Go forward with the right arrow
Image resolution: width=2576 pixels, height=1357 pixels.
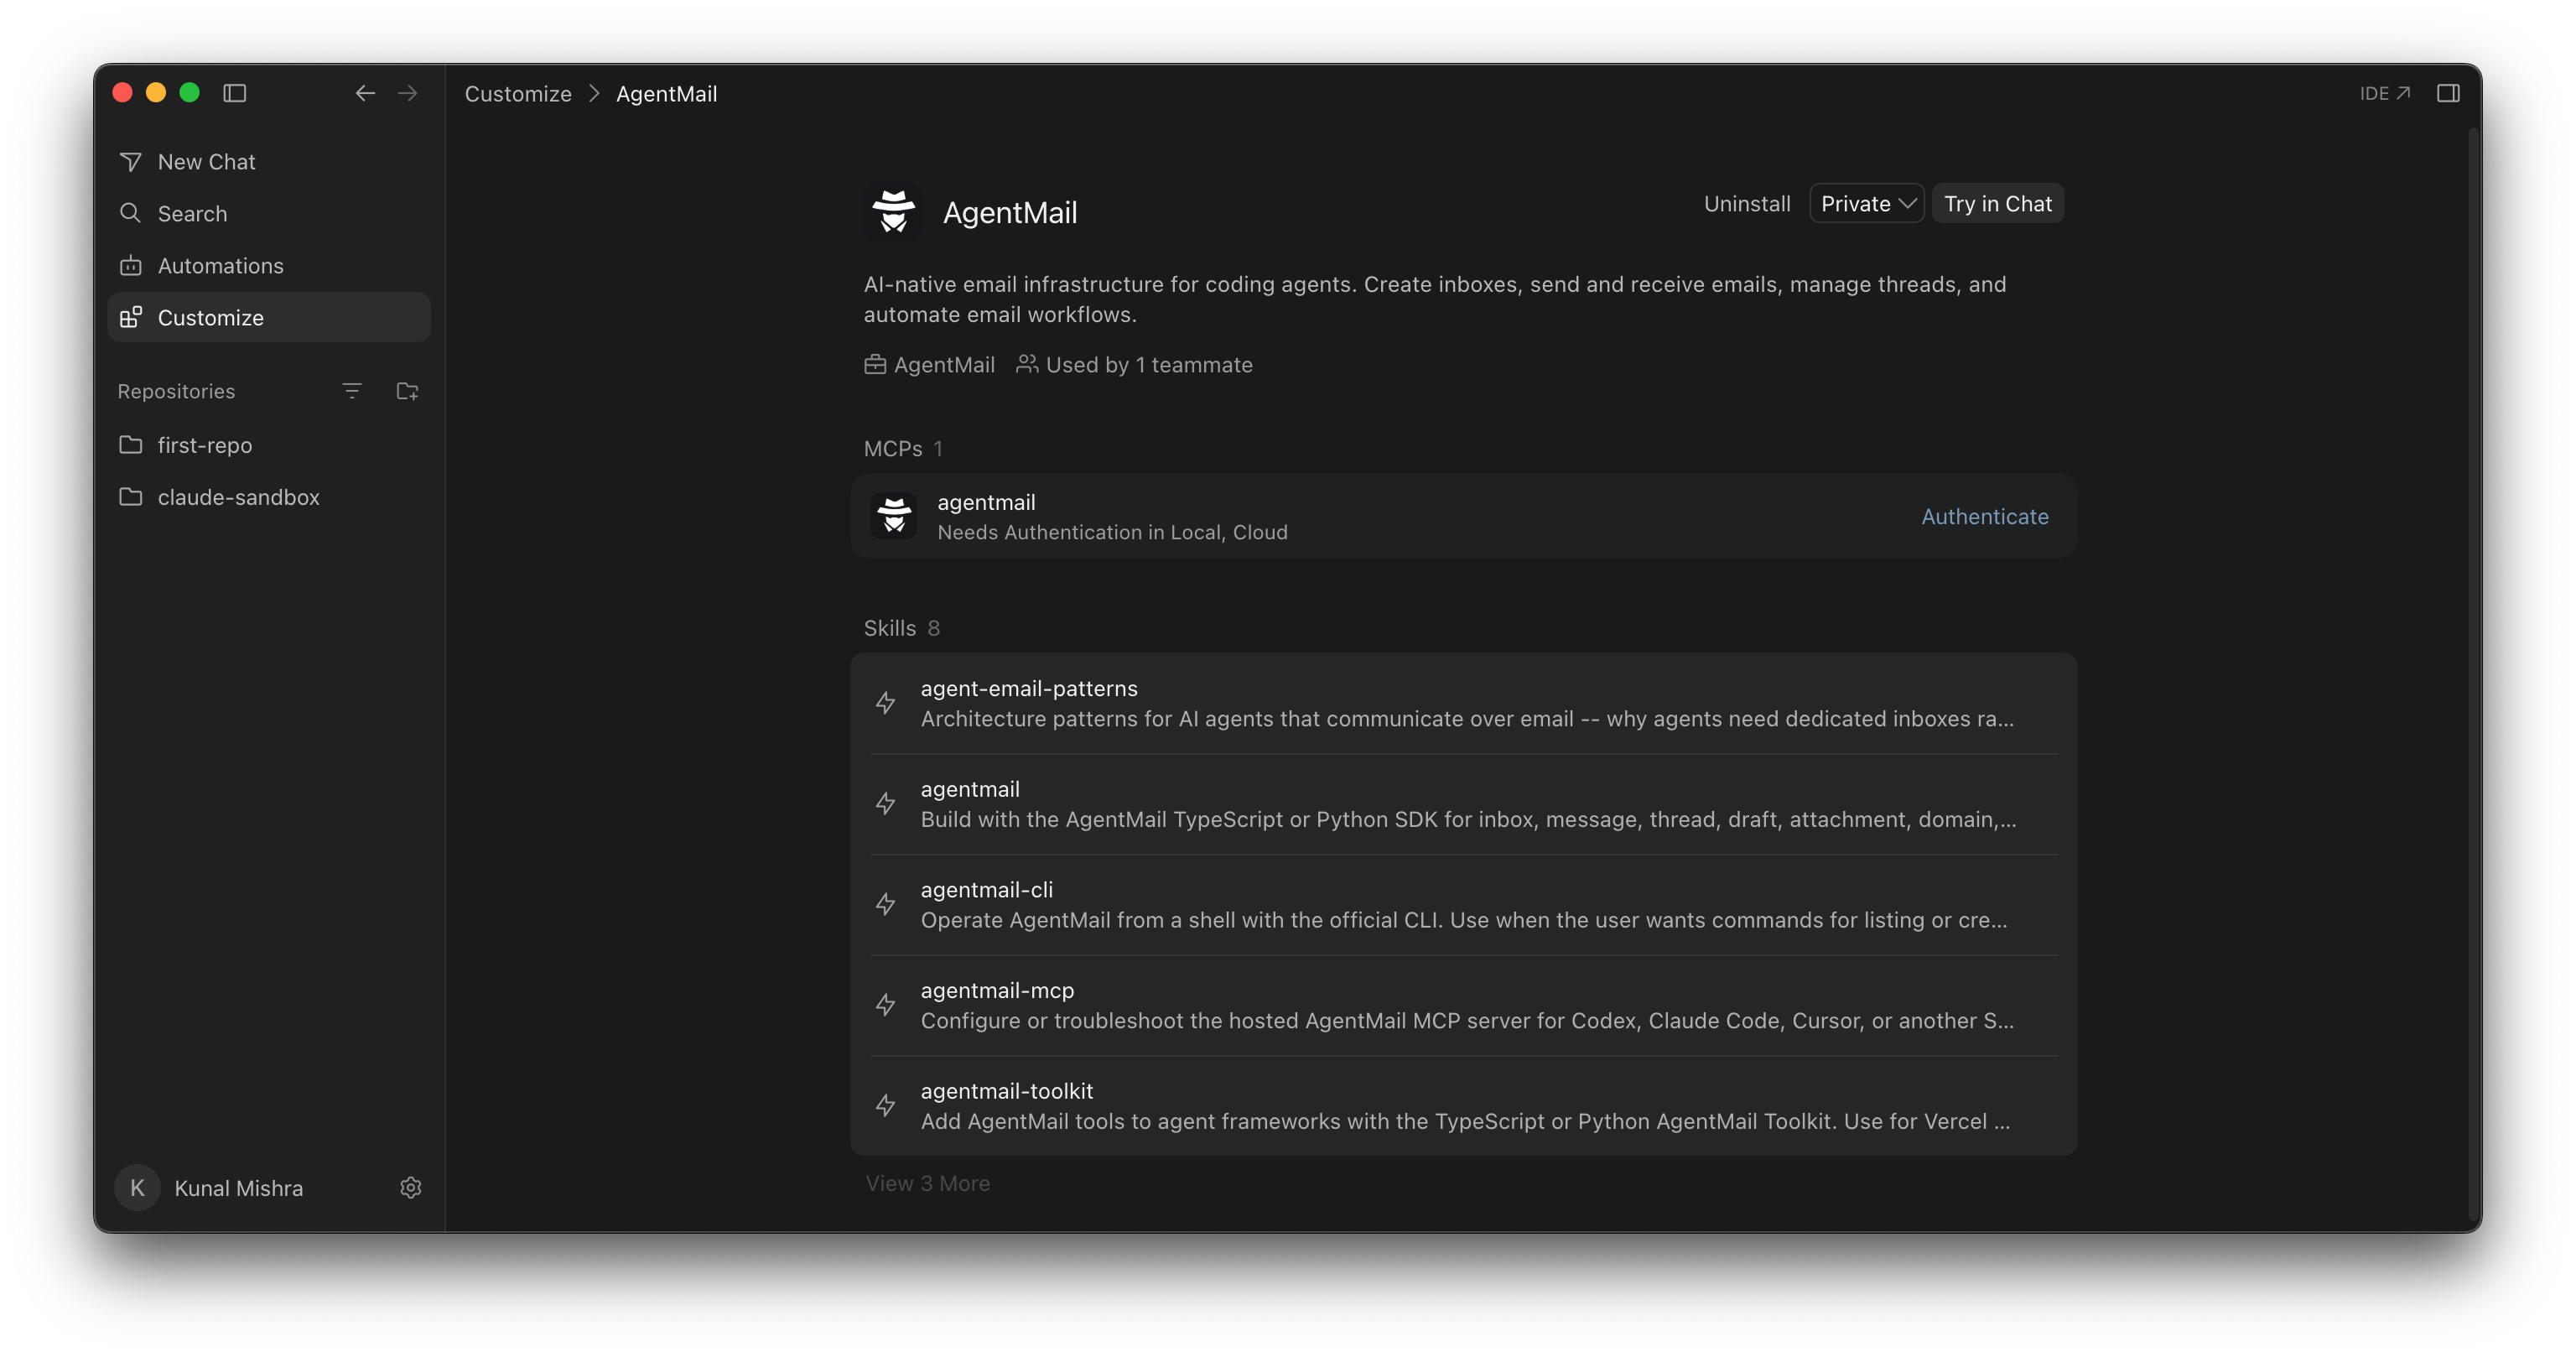[407, 93]
